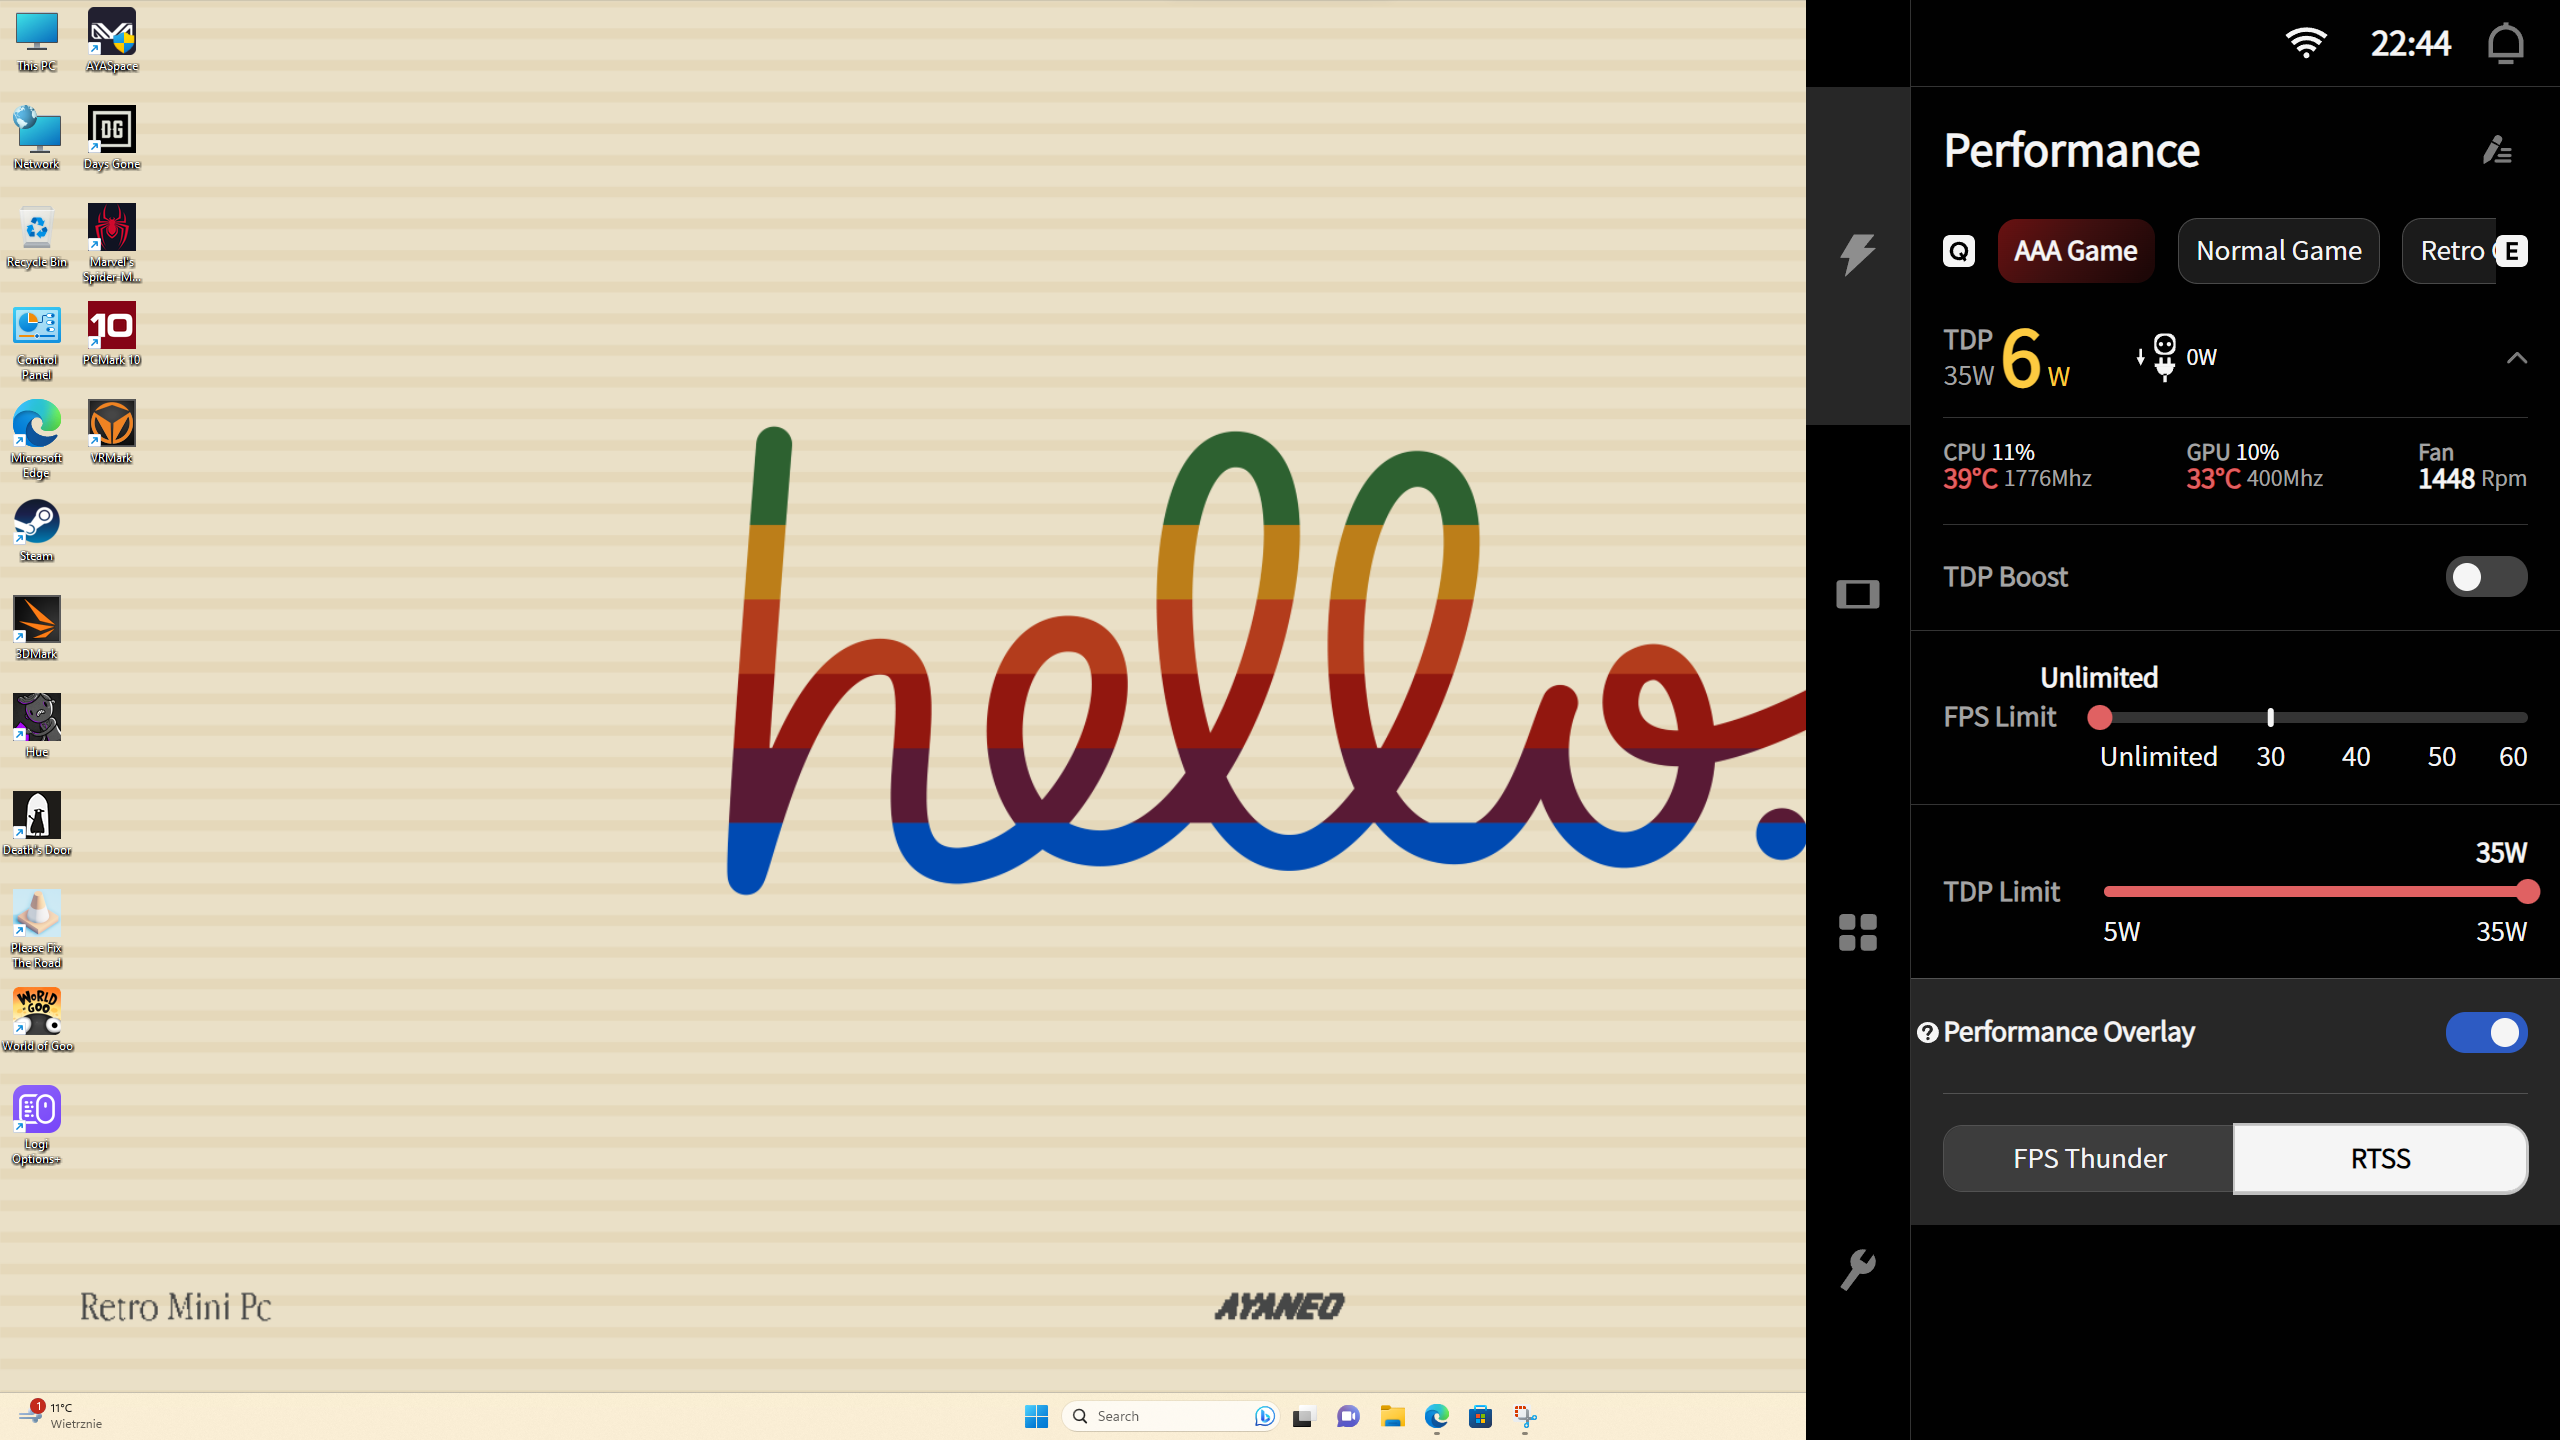Click the Wi-Fi status icon

point(2306,44)
